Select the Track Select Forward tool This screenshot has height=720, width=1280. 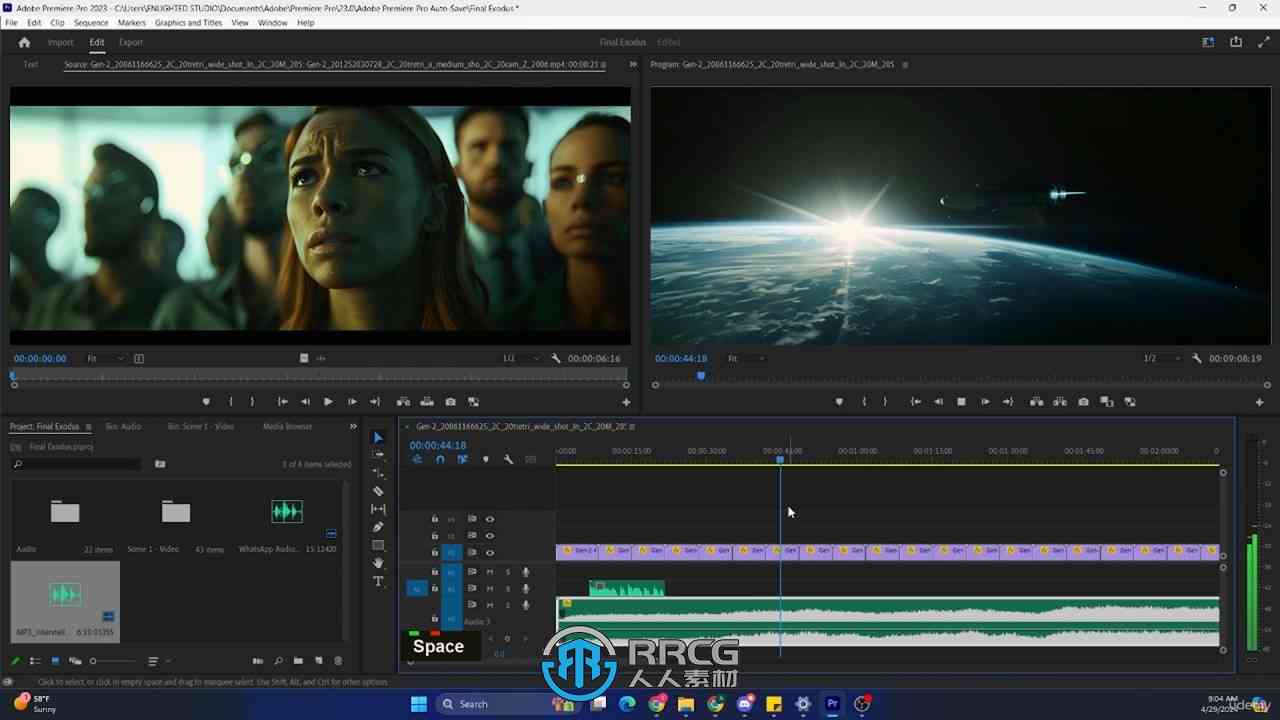(x=378, y=455)
